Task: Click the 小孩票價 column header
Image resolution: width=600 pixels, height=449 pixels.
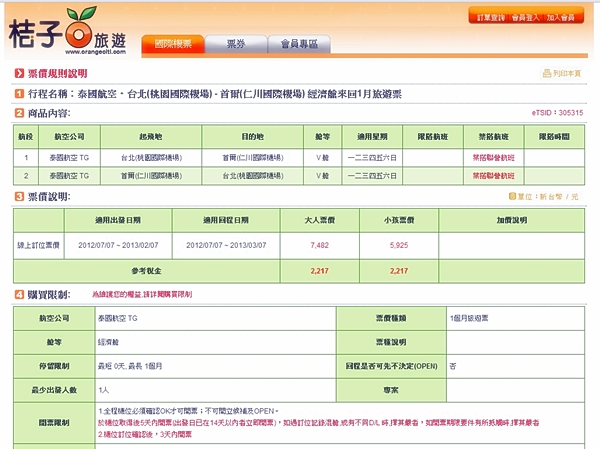Action: pyautogui.click(x=399, y=220)
